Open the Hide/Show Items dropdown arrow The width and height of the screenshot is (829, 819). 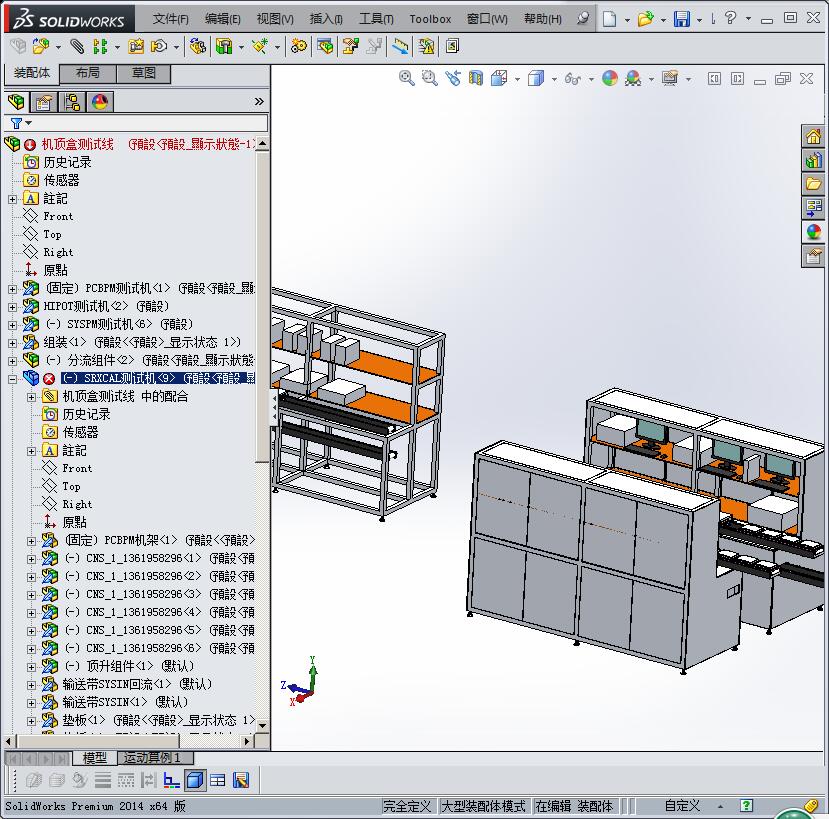591,80
